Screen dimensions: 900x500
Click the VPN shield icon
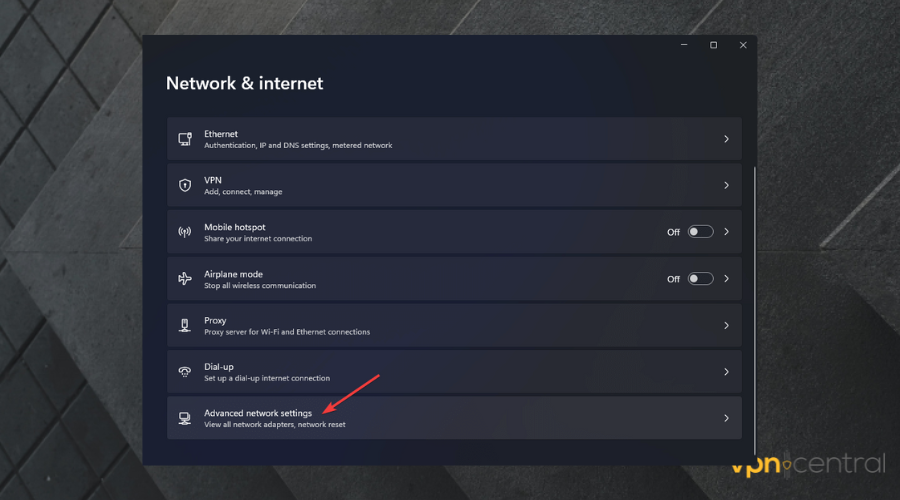point(184,185)
